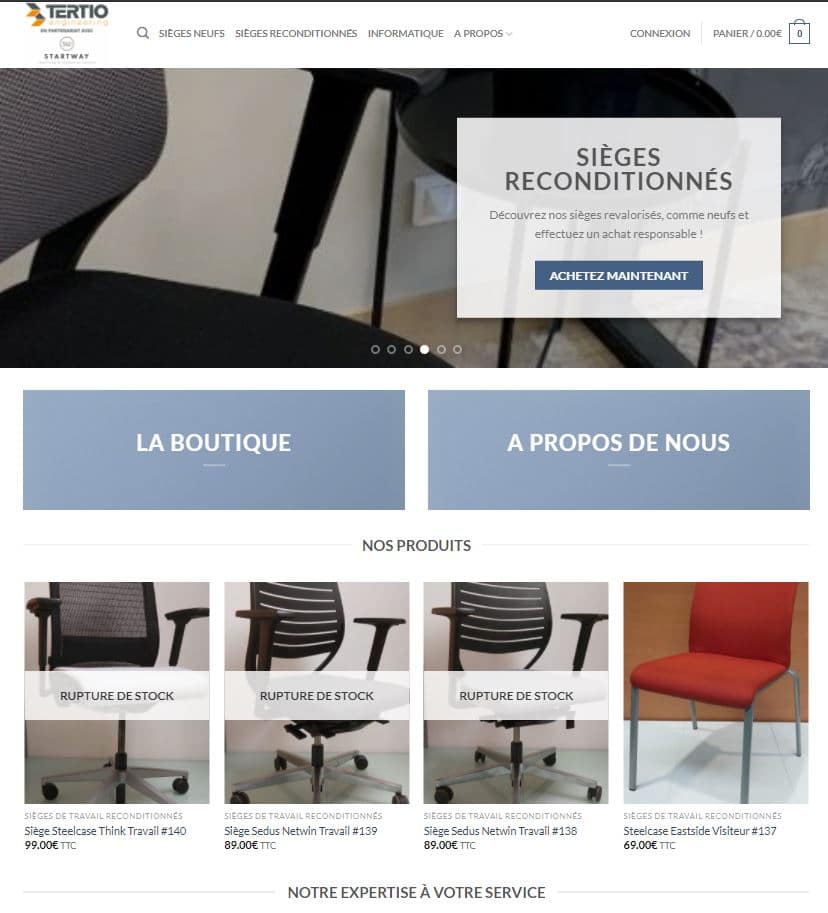The width and height of the screenshot is (828, 913).
Task: Click the CONNEXION link
Action: point(660,34)
